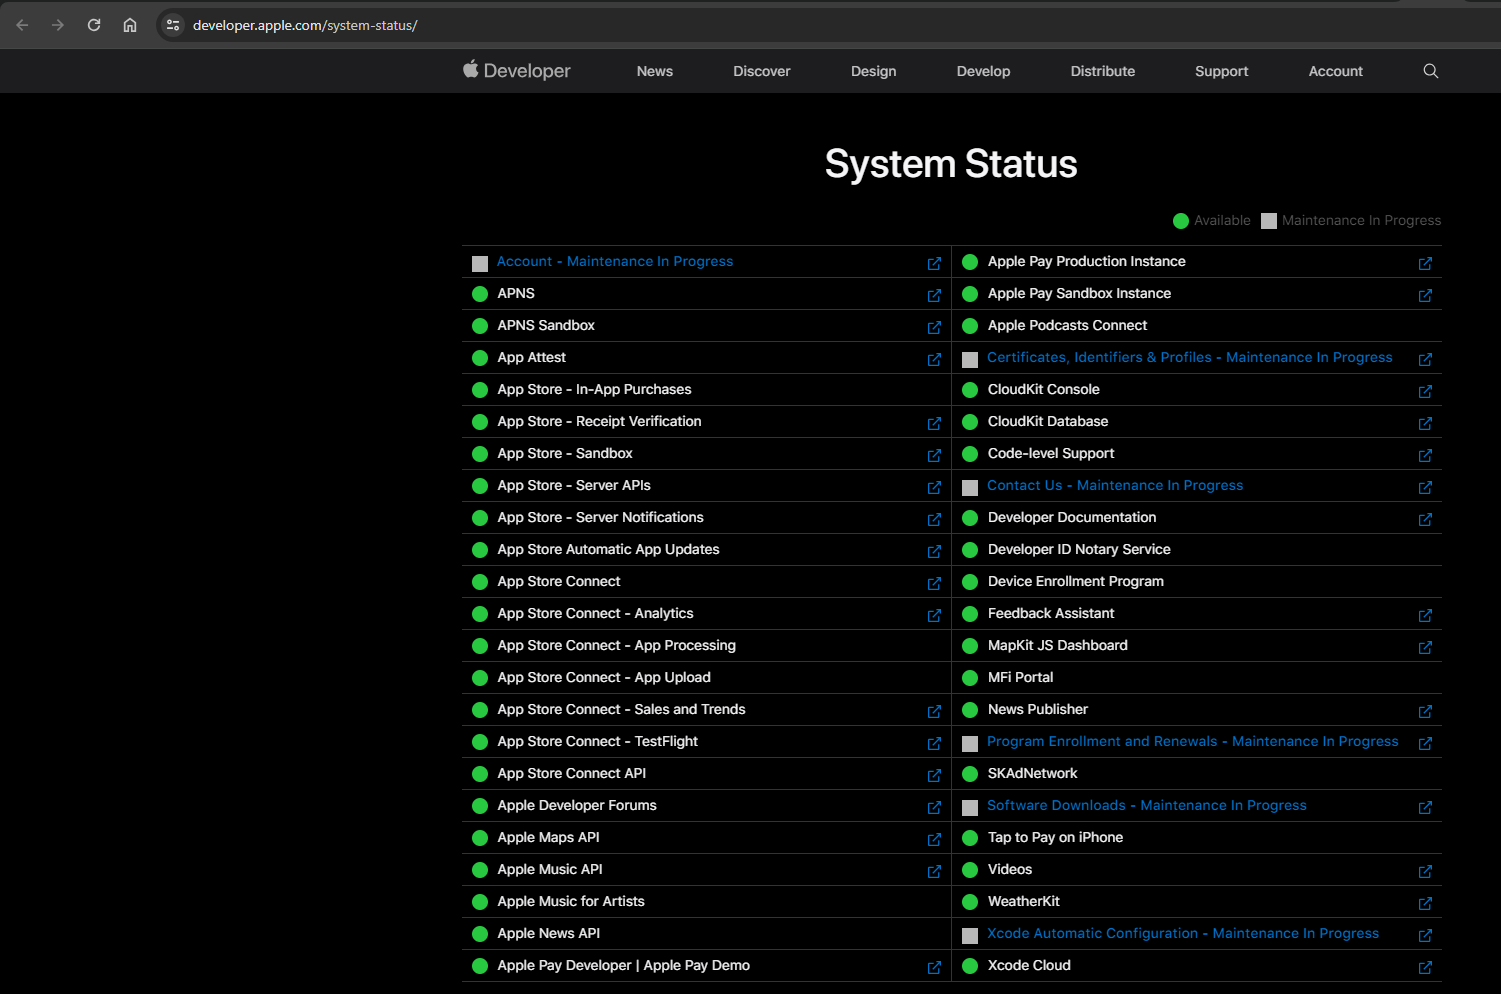Open the Account menu item
Image resolution: width=1501 pixels, height=994 pixels.
(1336, 71)
